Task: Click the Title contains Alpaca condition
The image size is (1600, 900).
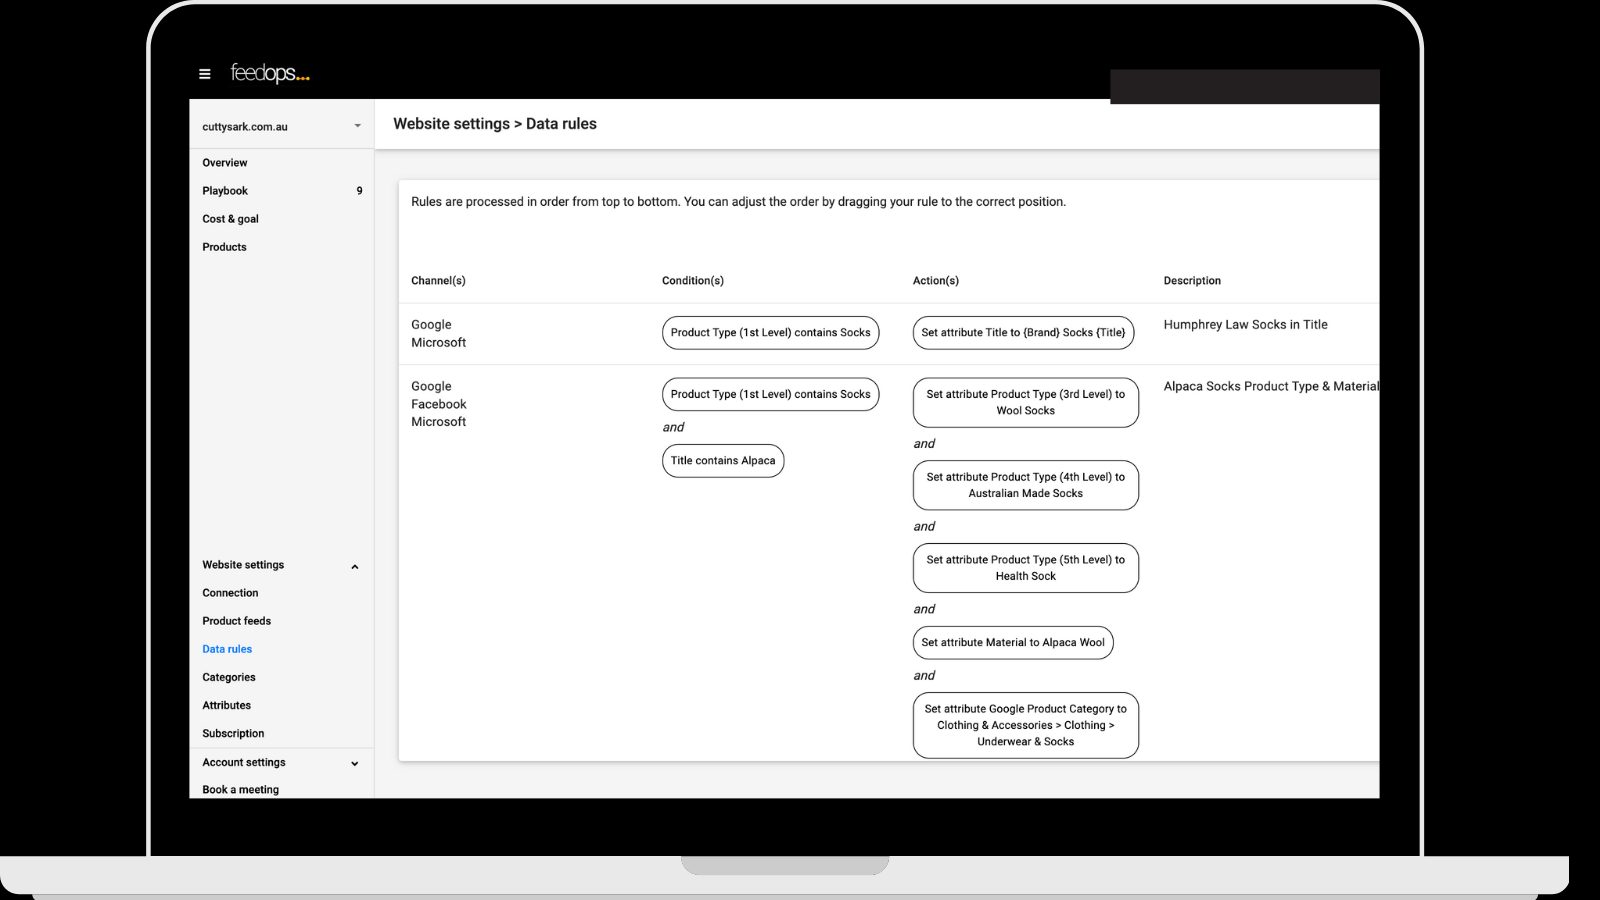Action: tap(722, 461)
